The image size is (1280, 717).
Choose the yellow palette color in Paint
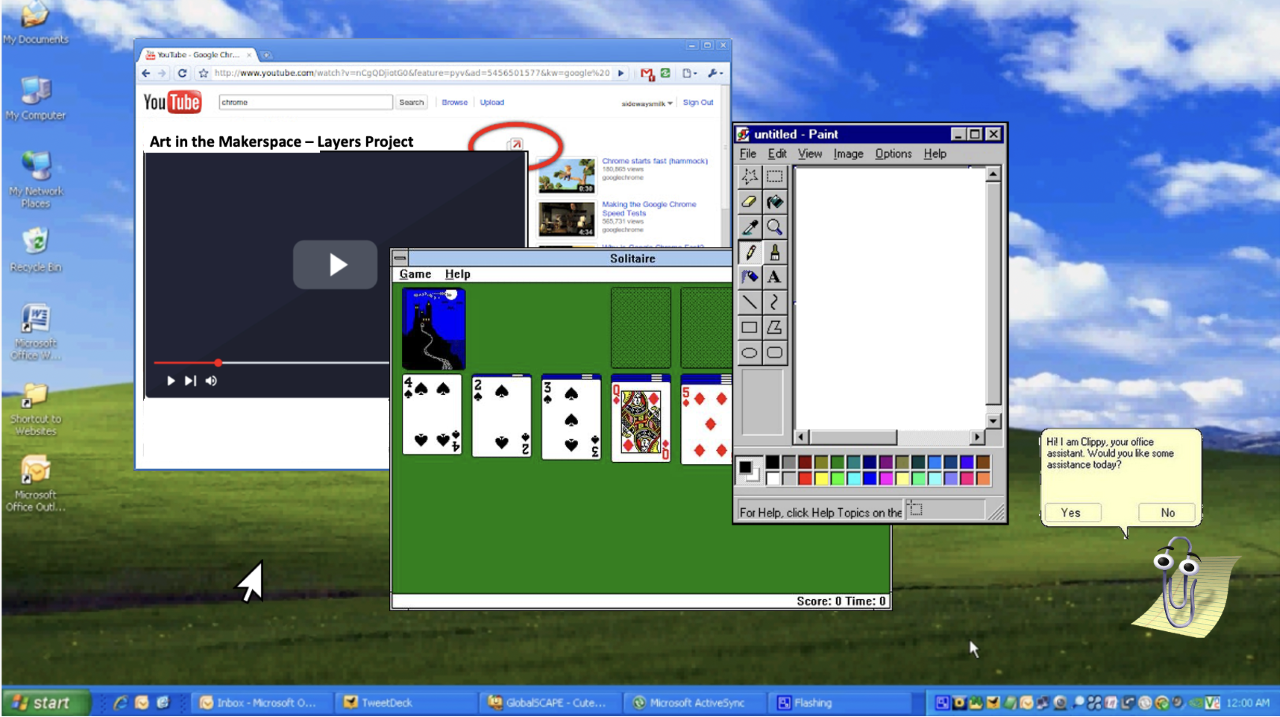(820, 478)
